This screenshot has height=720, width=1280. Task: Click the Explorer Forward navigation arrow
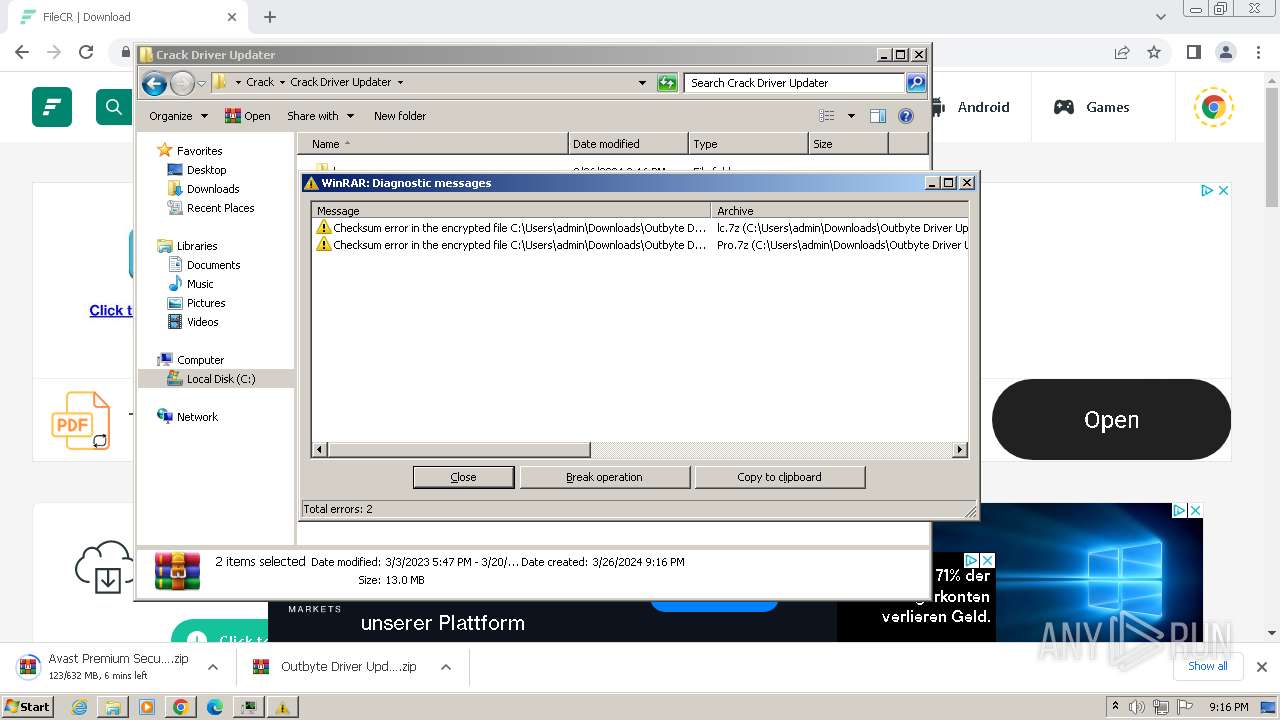(182, 83)
